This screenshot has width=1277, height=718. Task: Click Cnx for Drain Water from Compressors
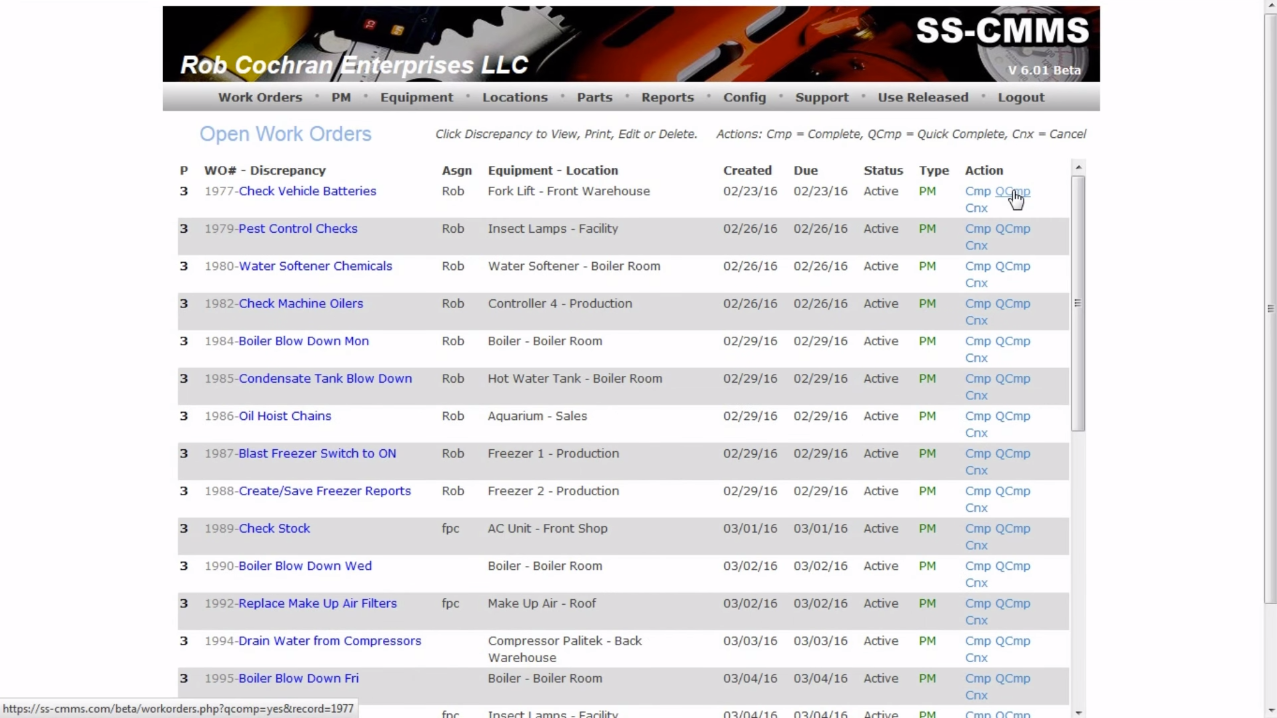click(976, 658)
